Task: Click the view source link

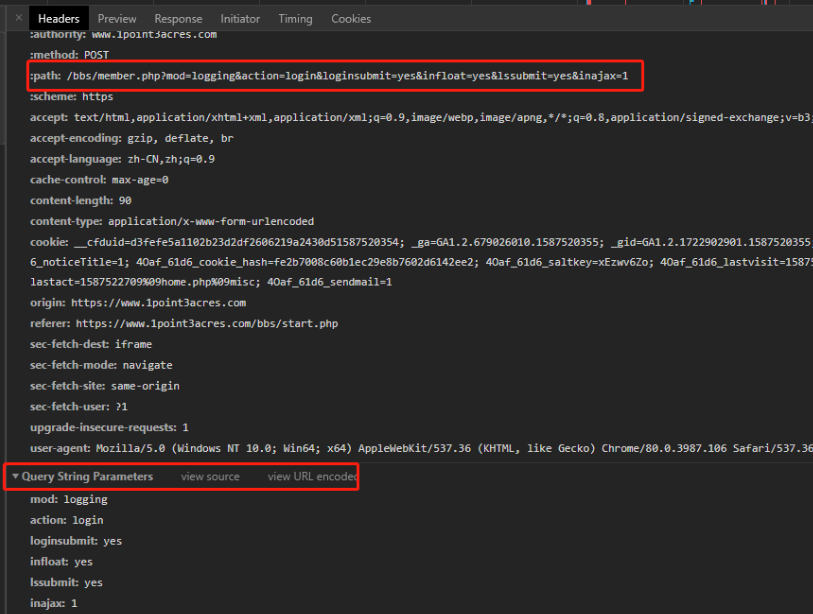Action: 209,476
